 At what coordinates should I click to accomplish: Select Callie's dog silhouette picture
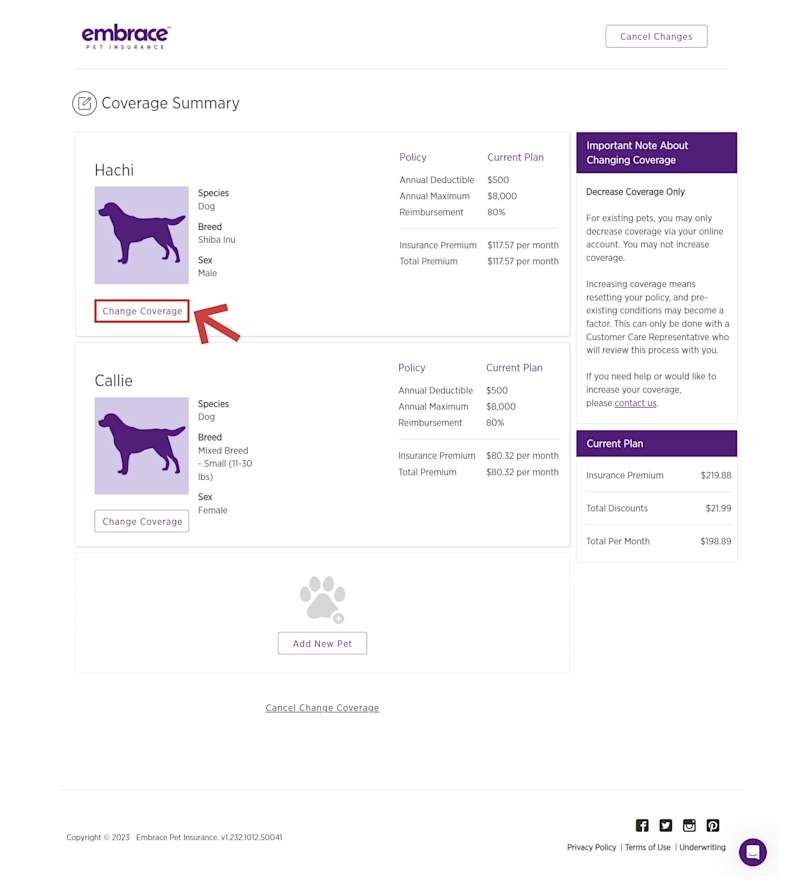tap(141, 446)
